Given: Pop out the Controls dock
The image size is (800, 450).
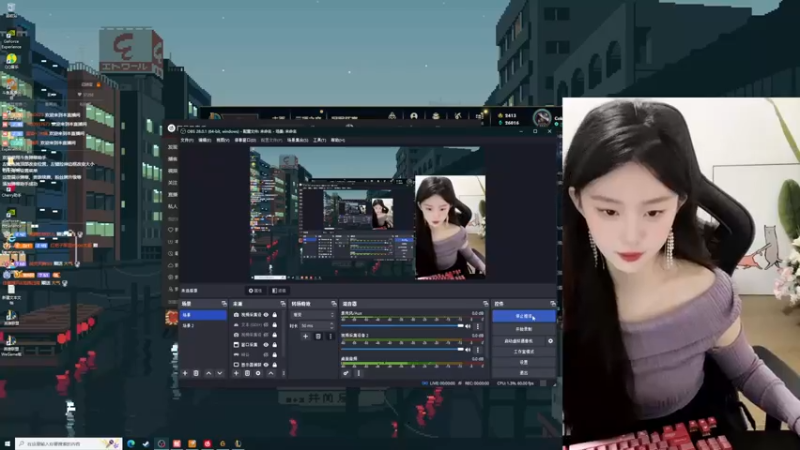Looking at the screenshot, I should (553, 304).
